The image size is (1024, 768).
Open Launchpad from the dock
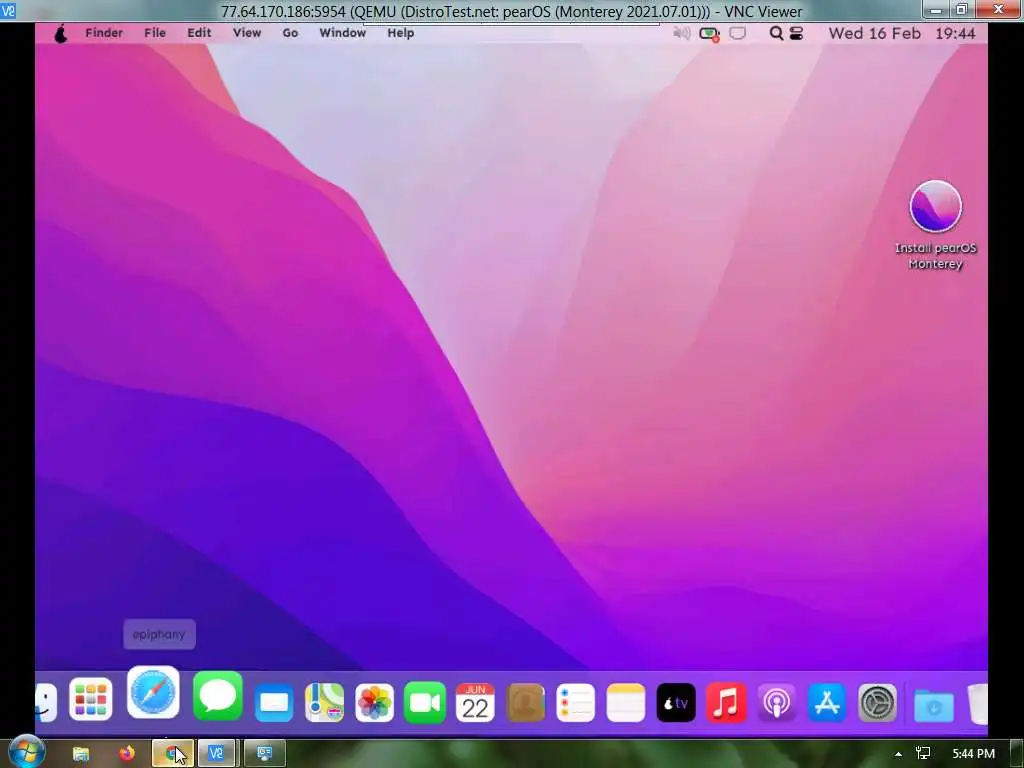(x=91, y=699)
